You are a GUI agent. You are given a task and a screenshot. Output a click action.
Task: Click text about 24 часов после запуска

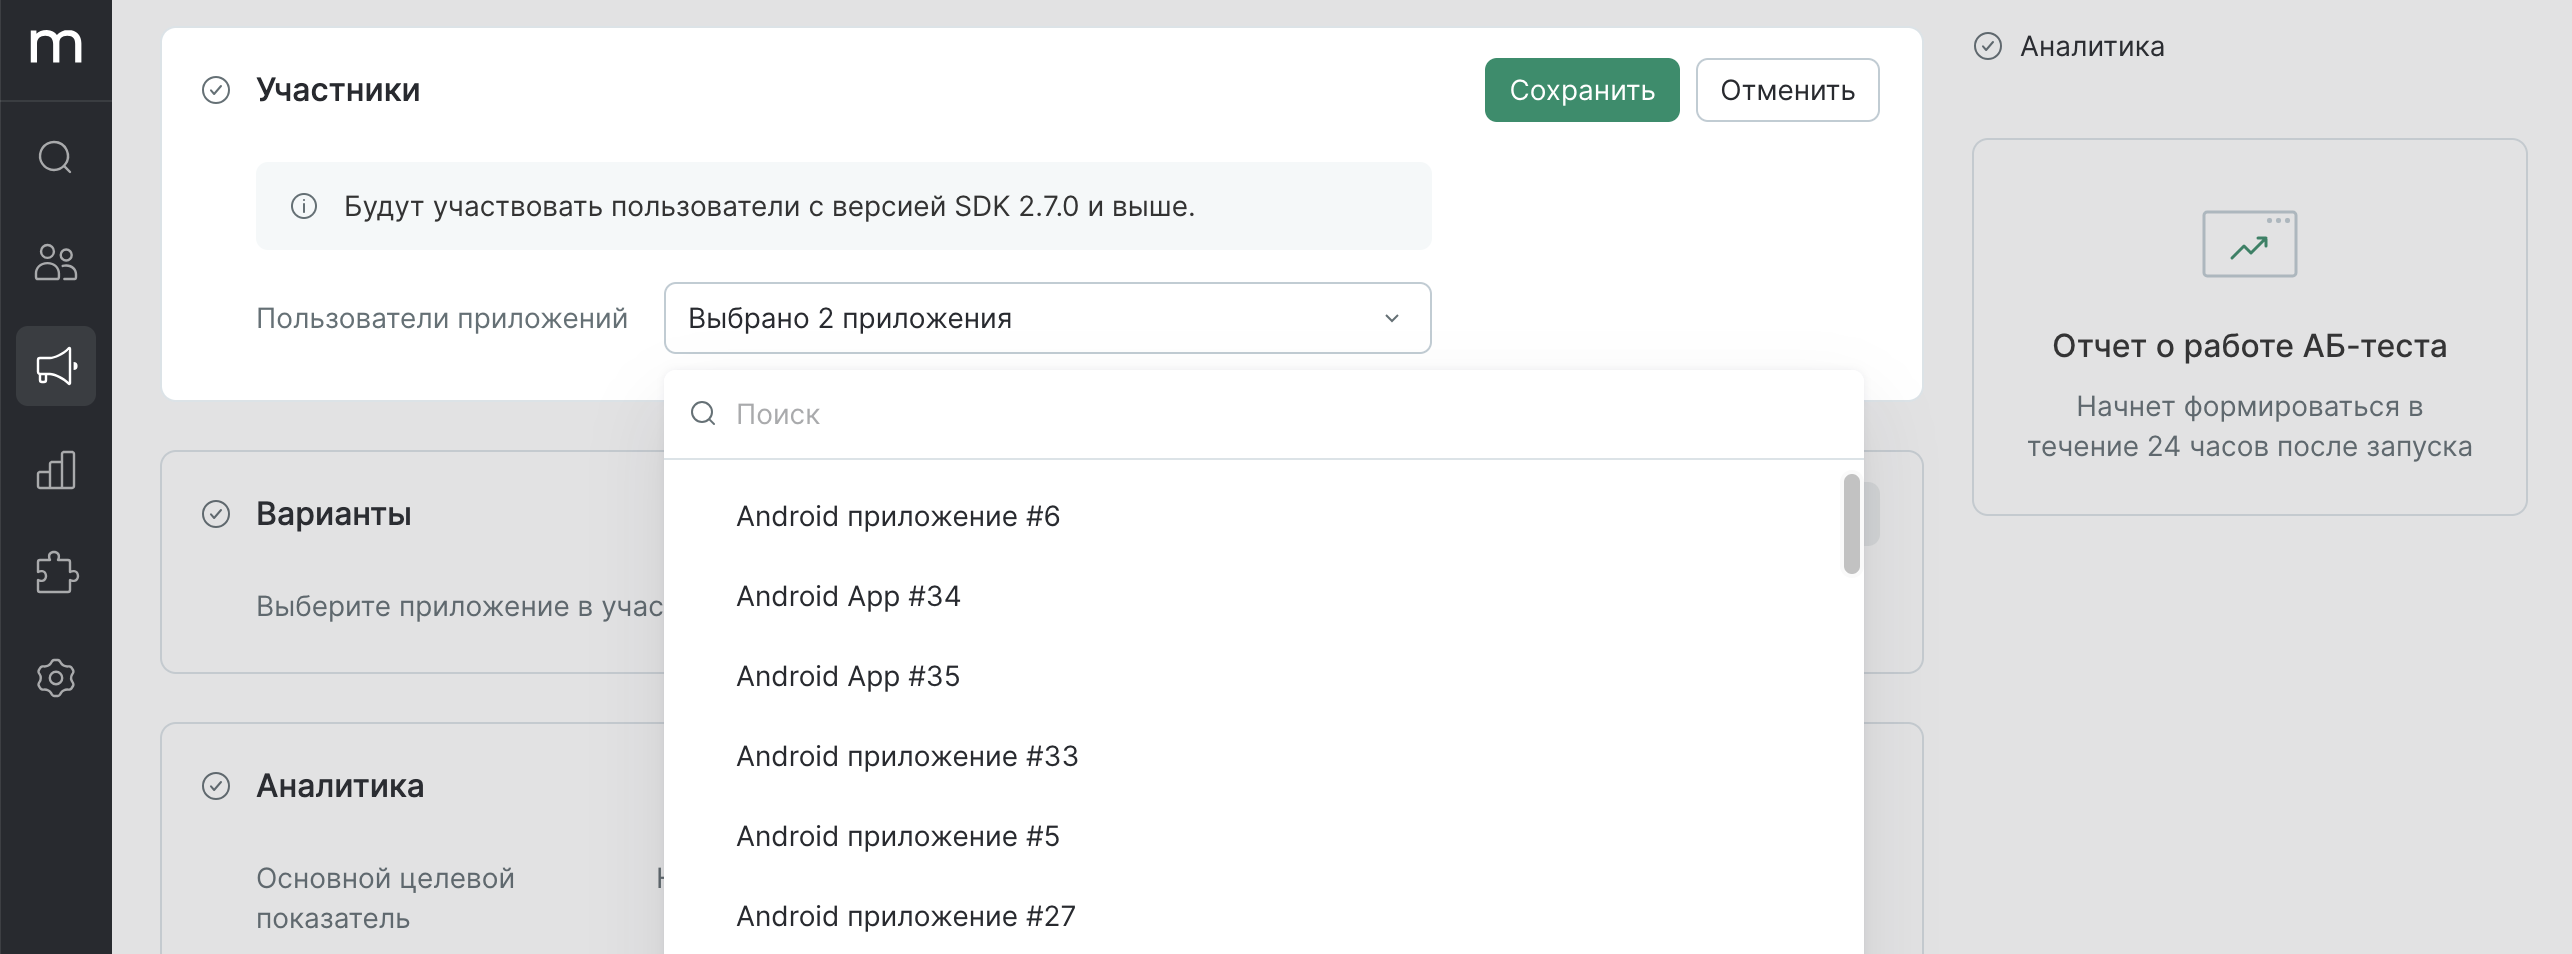point(2250,426)
